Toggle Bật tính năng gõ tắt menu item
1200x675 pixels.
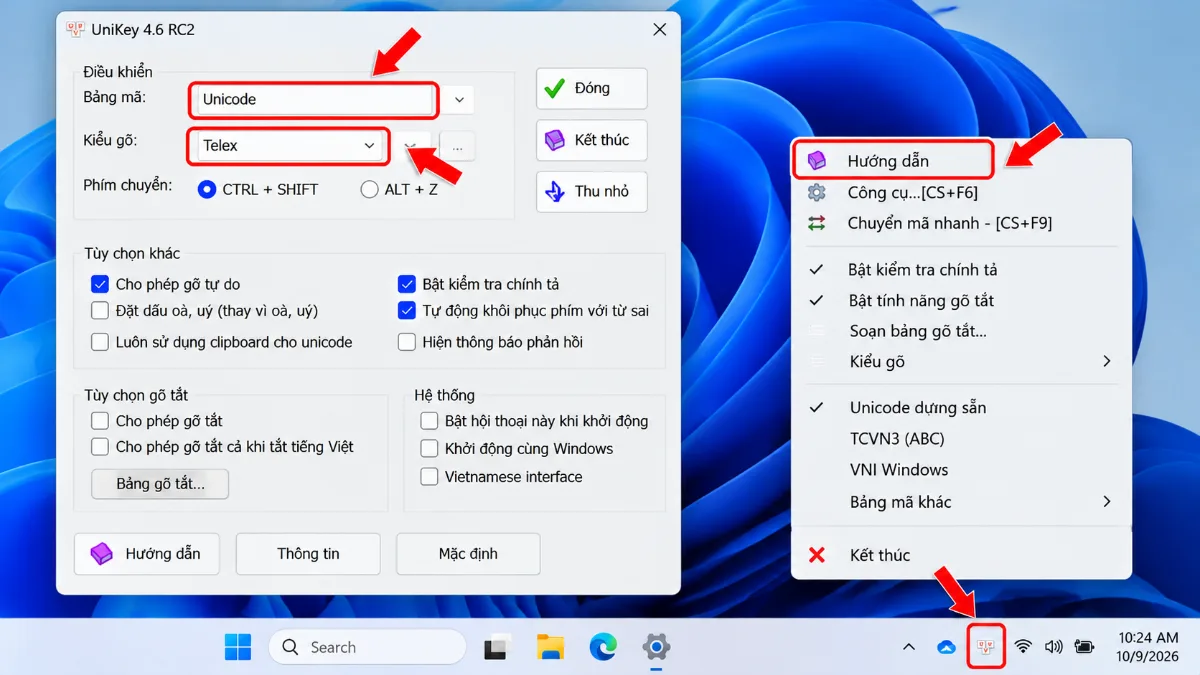coord(961,301)
